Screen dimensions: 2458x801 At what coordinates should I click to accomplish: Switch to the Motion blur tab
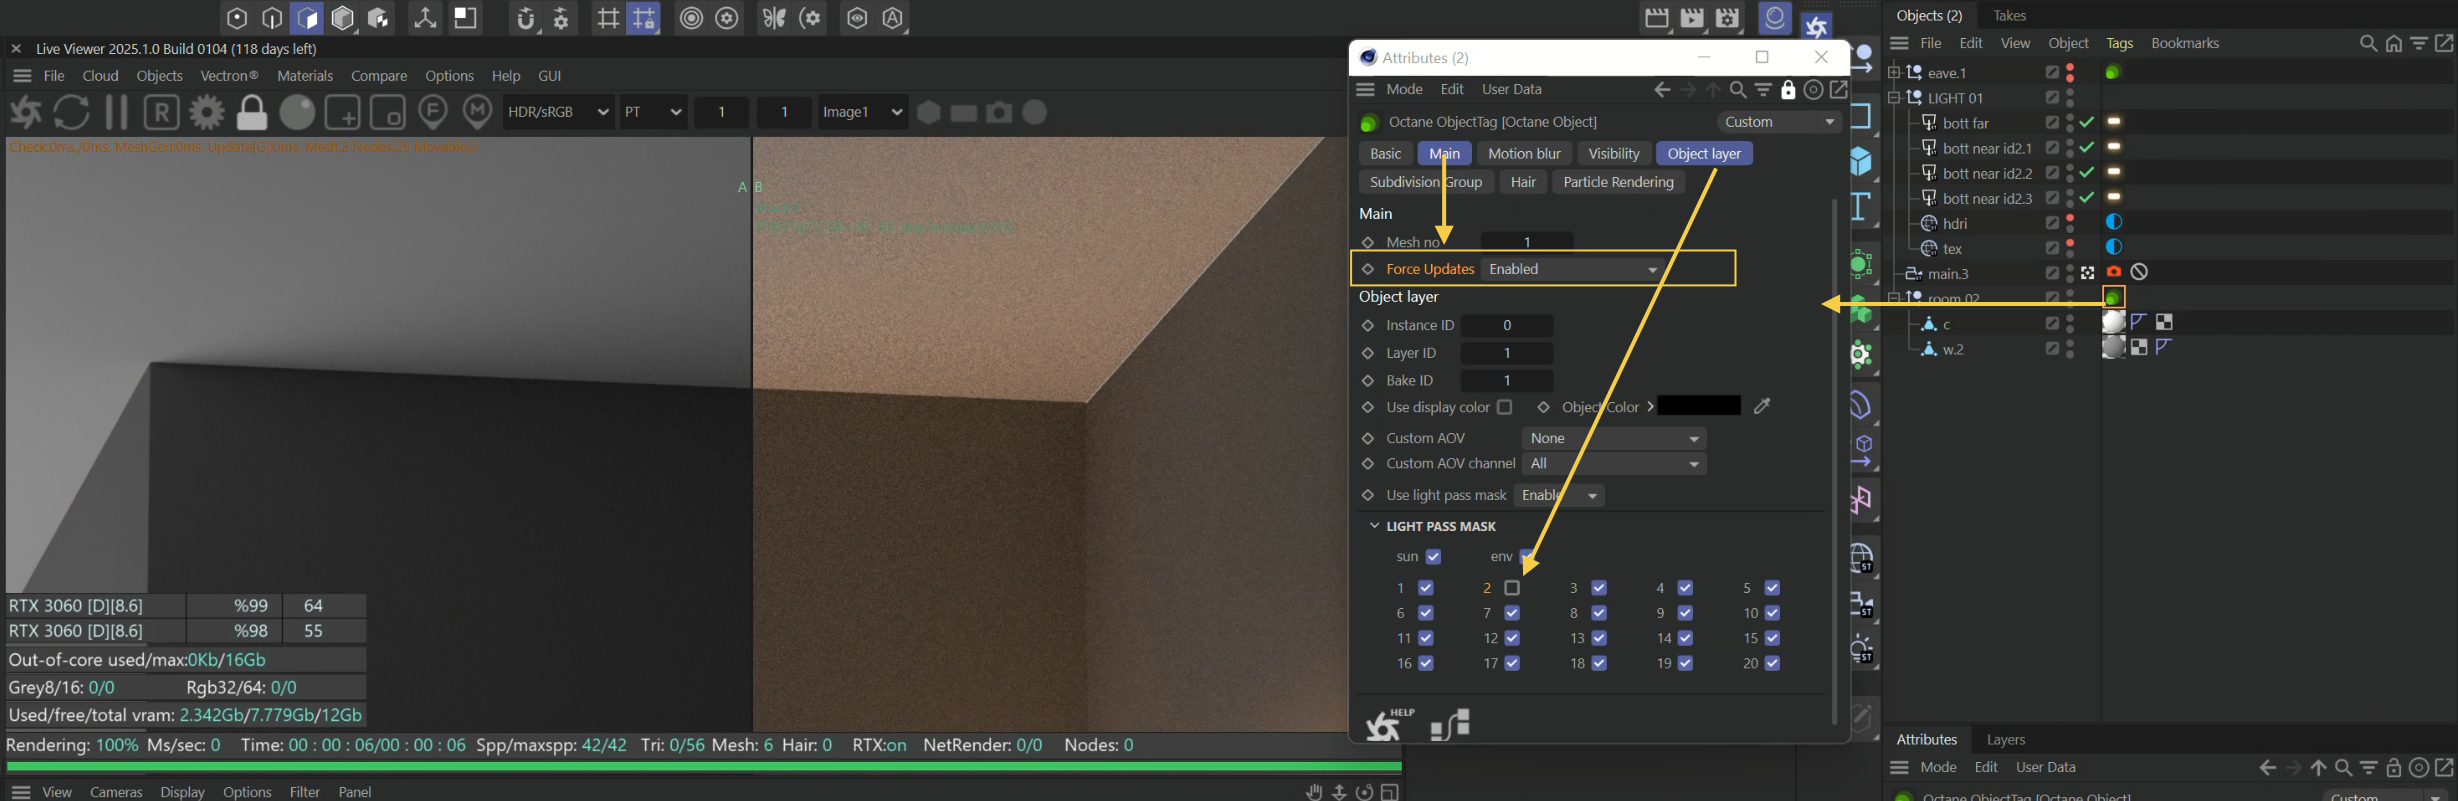click(x=1524, y=154)
